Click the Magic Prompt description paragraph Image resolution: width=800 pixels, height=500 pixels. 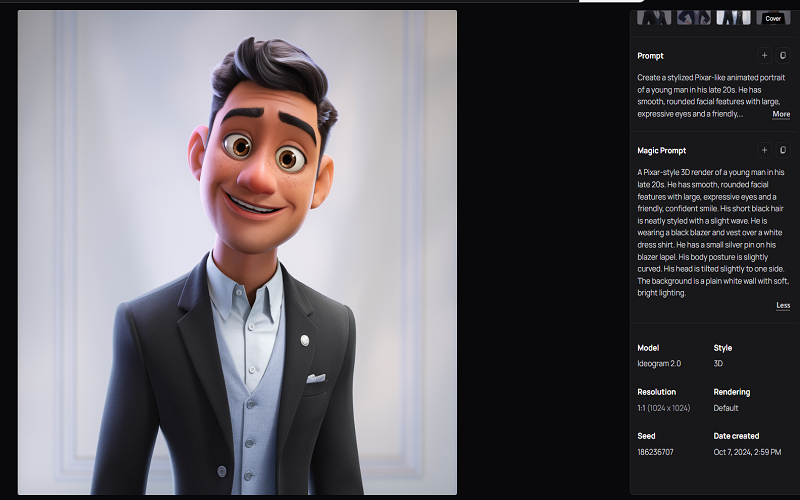click(x=712, y=233)
